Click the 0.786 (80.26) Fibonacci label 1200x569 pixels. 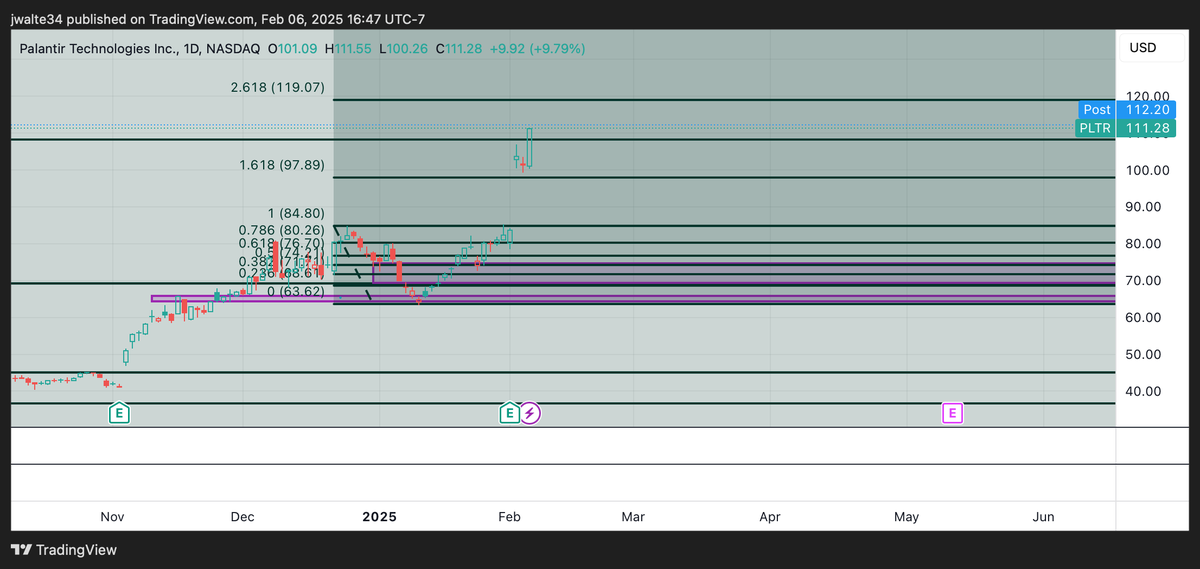(282, 229)
